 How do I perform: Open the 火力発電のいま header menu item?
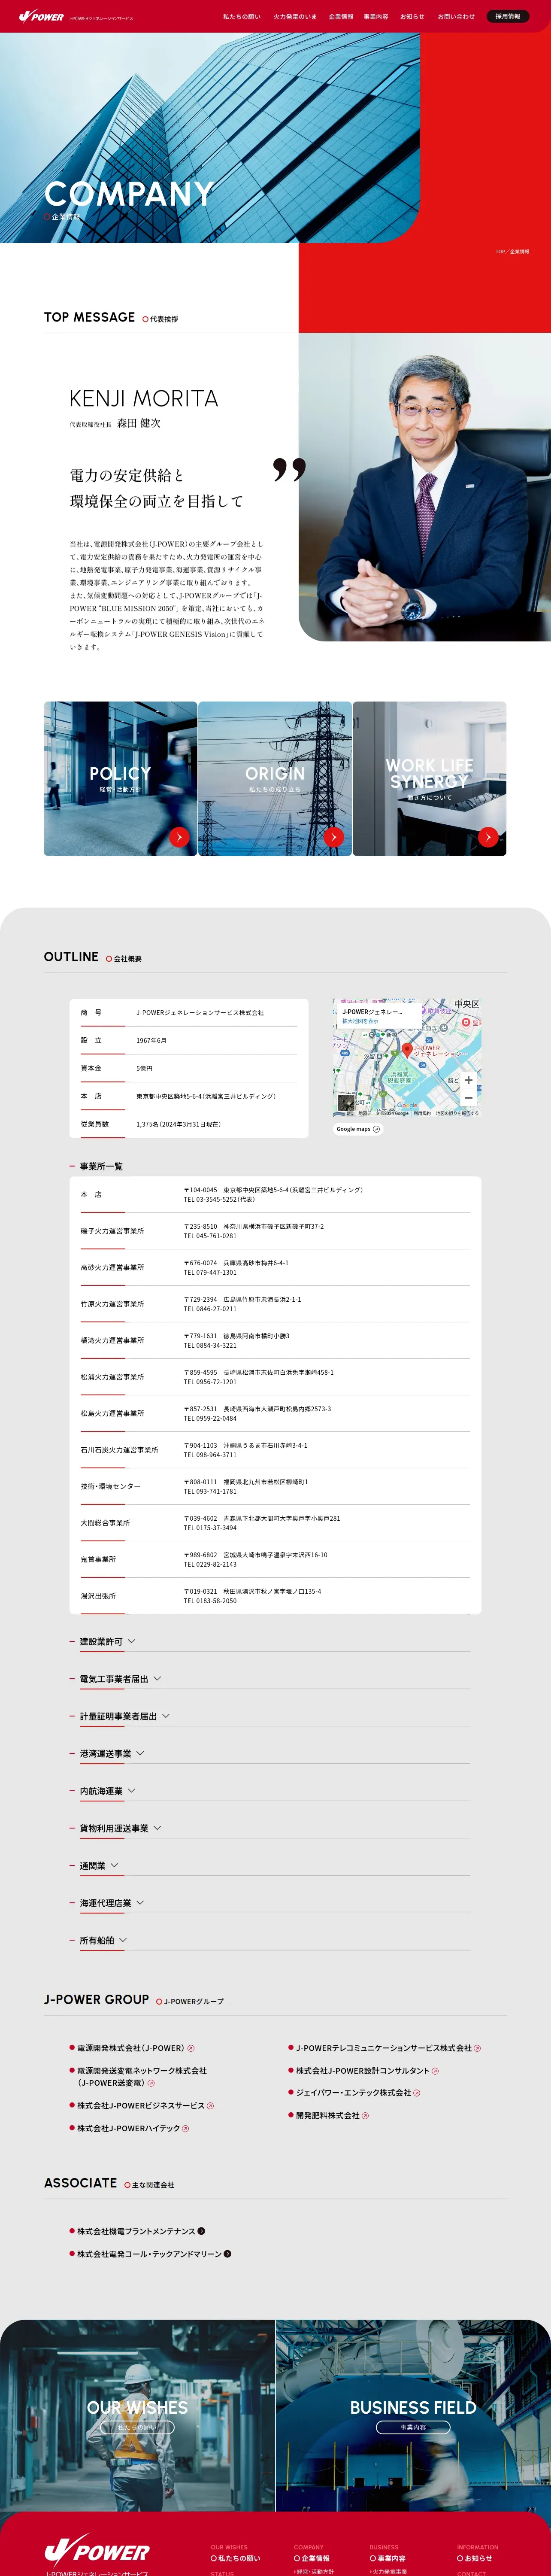pyautogui.click(x=295, y=17)
